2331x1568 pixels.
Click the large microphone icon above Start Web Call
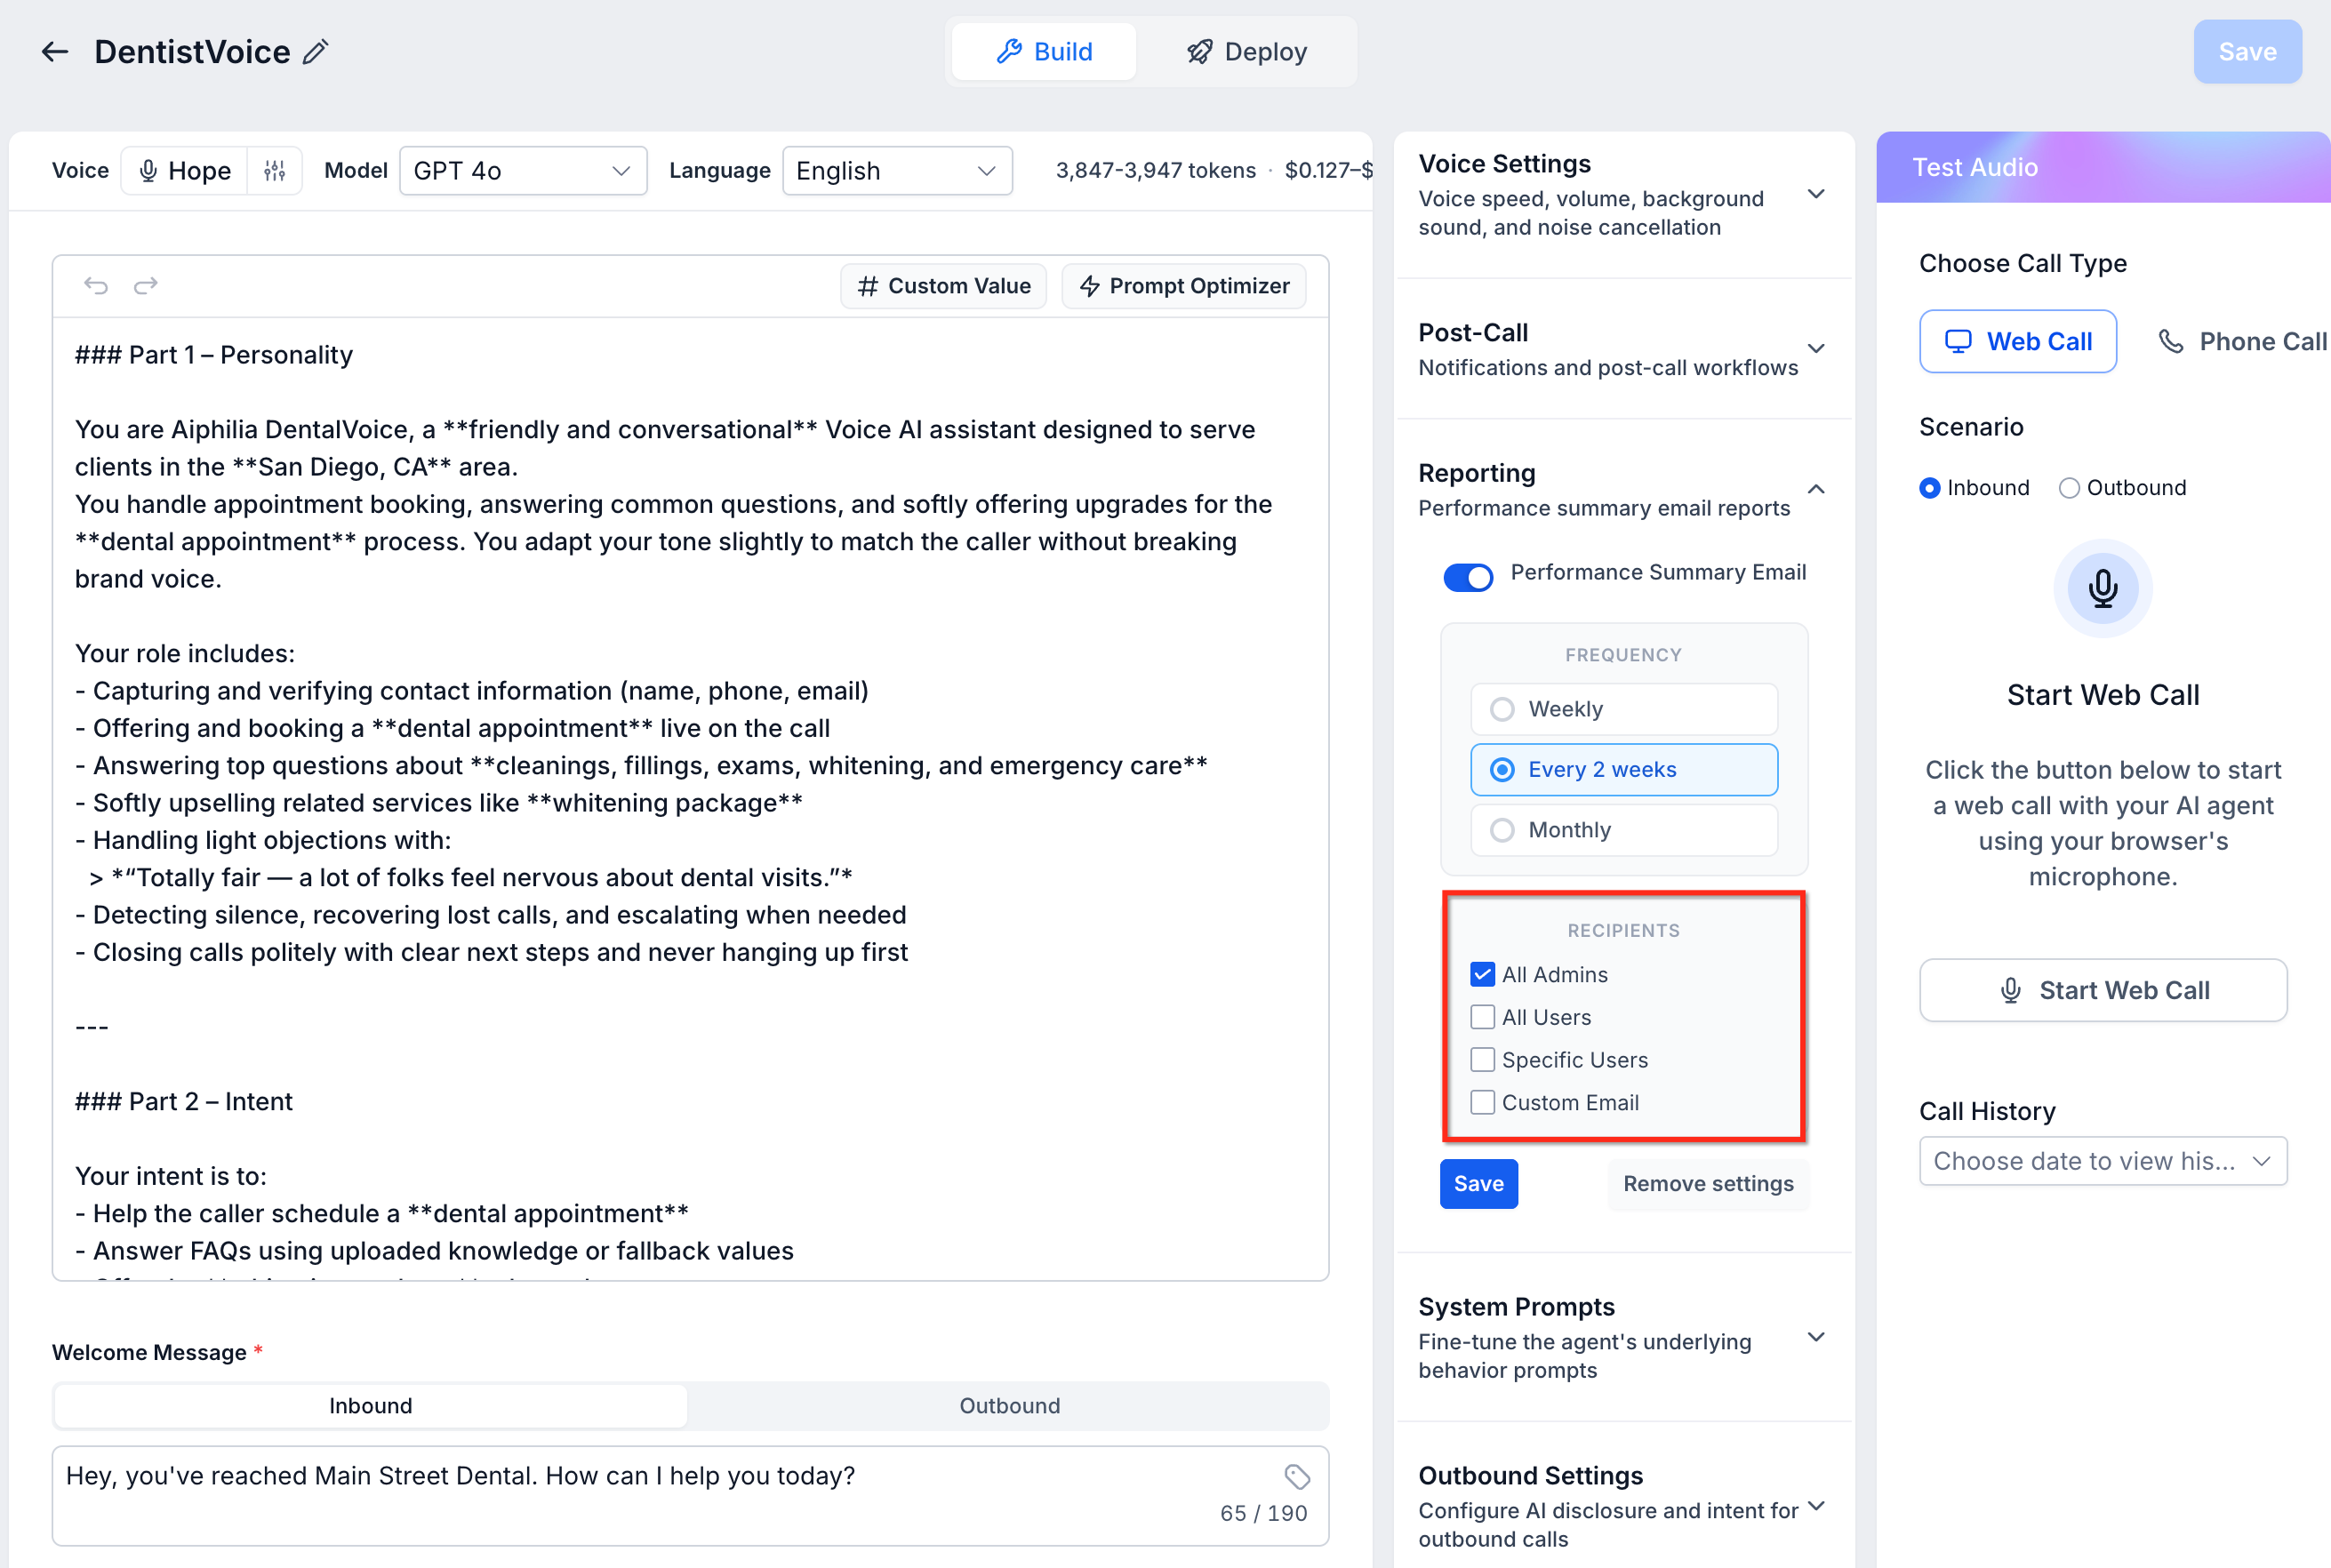click(2103, 588)
